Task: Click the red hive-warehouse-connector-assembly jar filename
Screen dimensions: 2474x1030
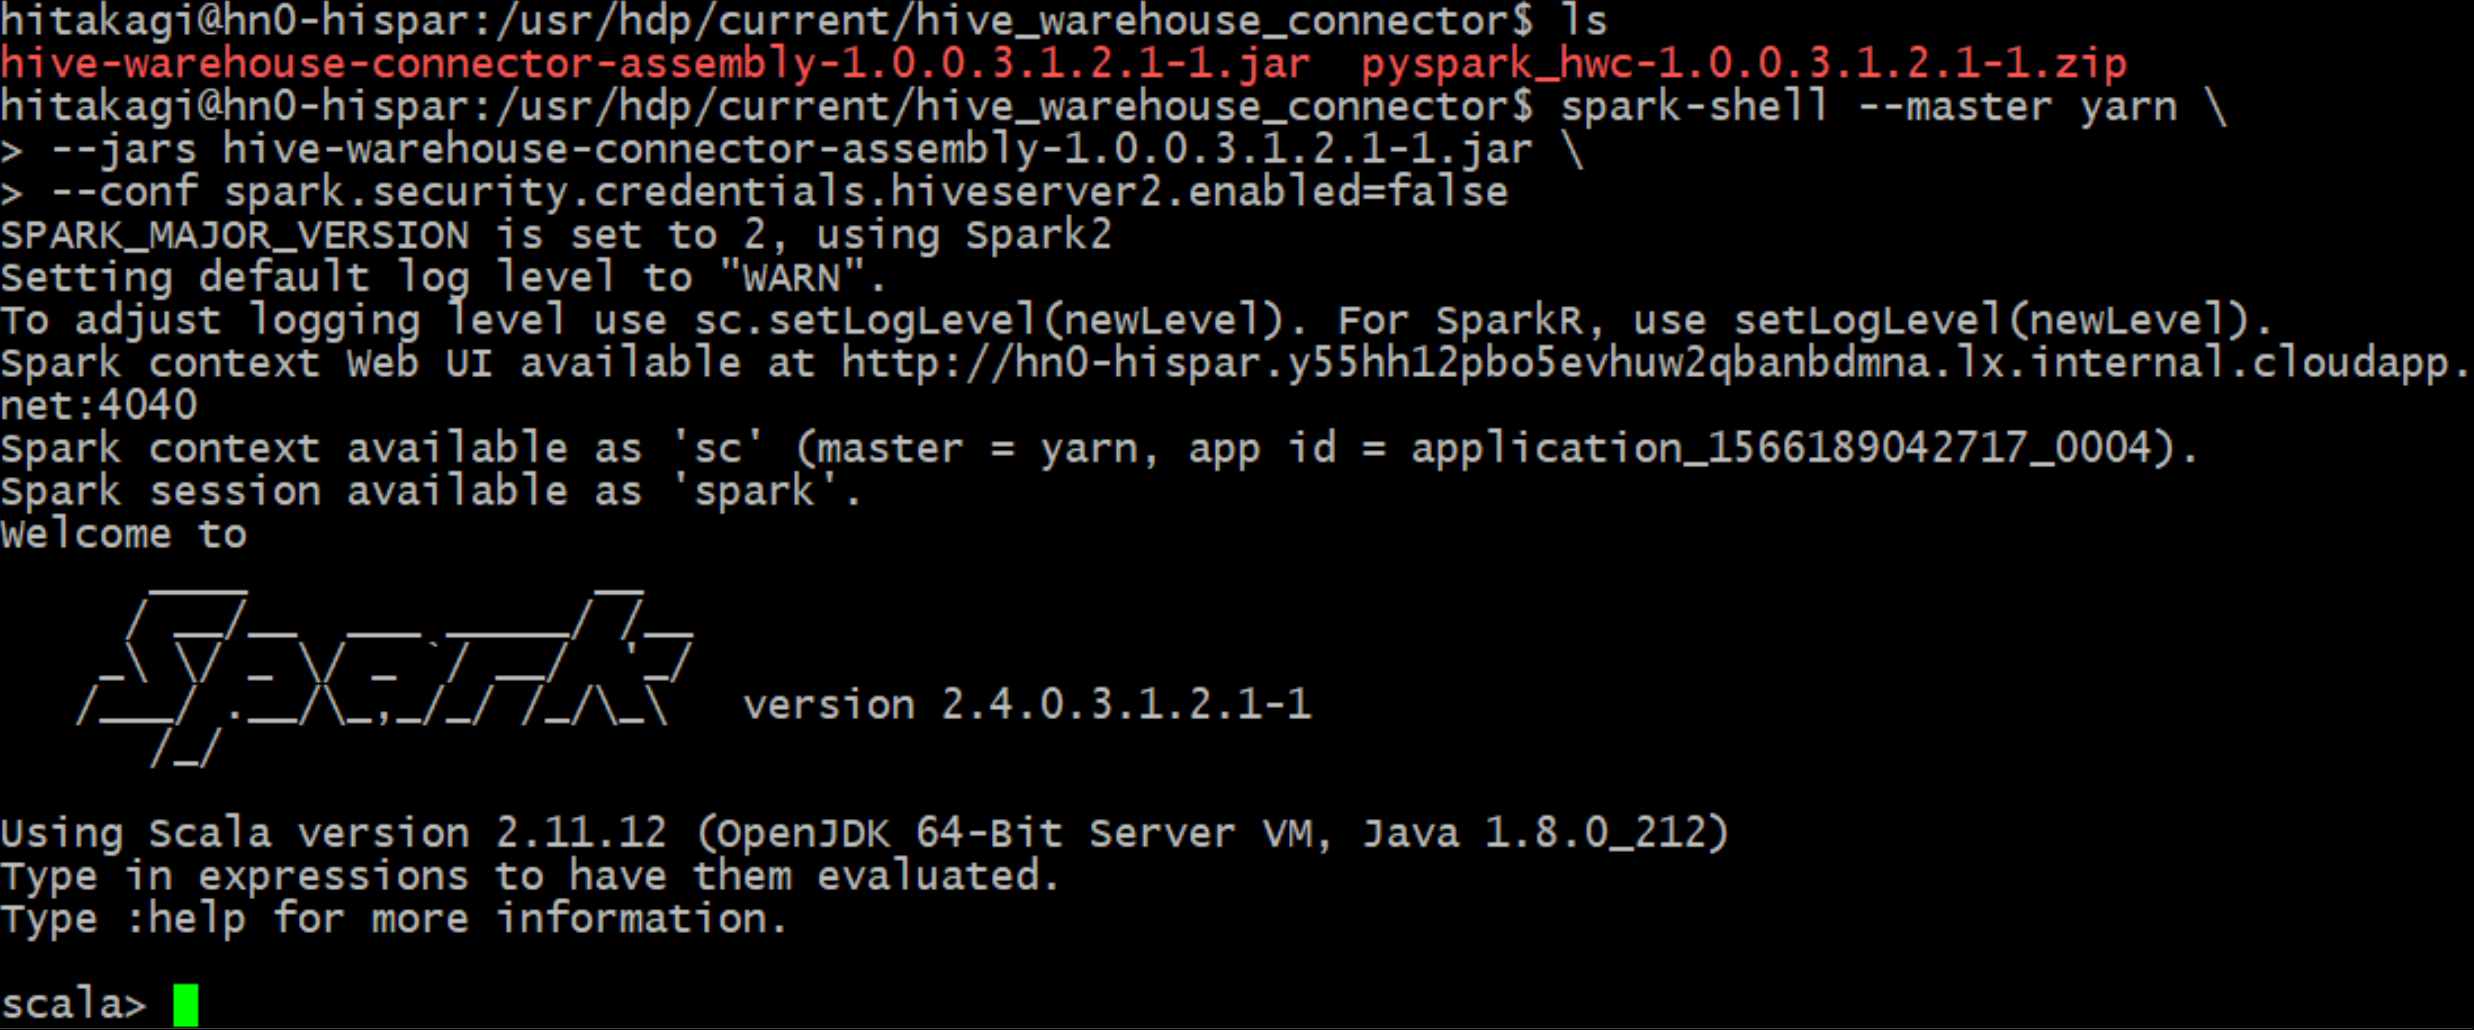Action: (x=655, y=64)
